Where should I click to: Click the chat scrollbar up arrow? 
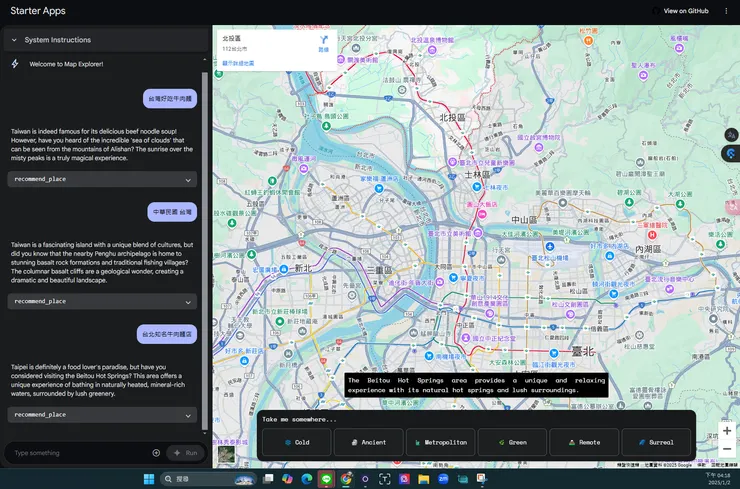click(204, 60)
